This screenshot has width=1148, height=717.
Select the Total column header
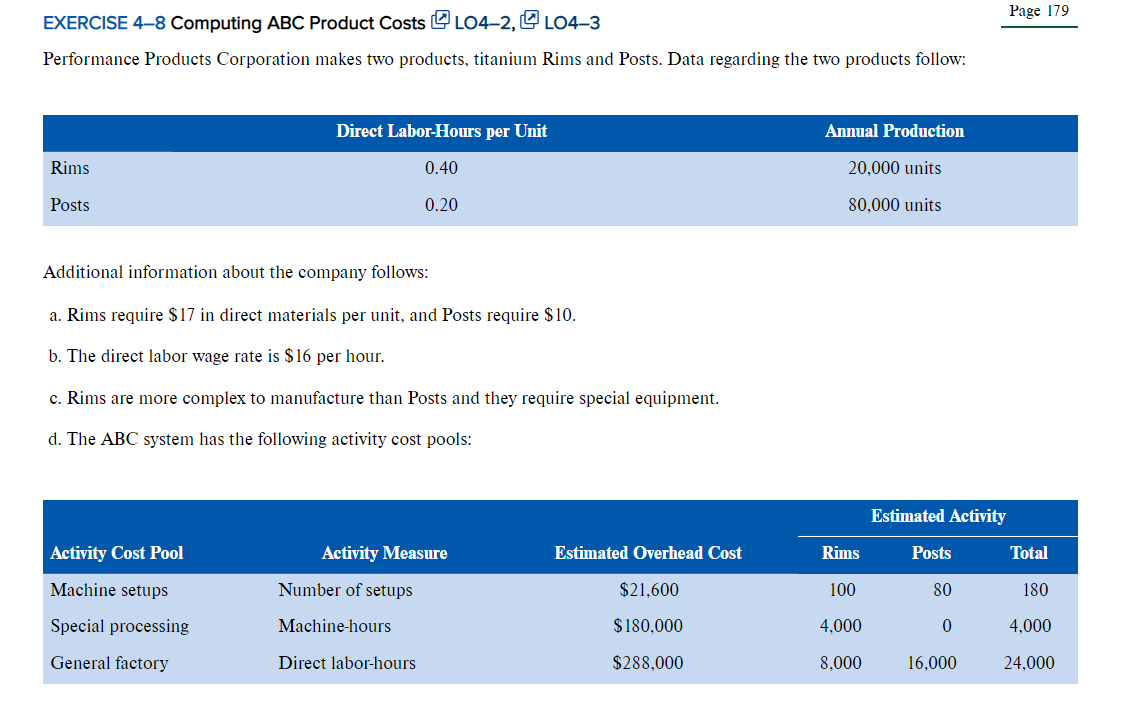(1029, 553)
